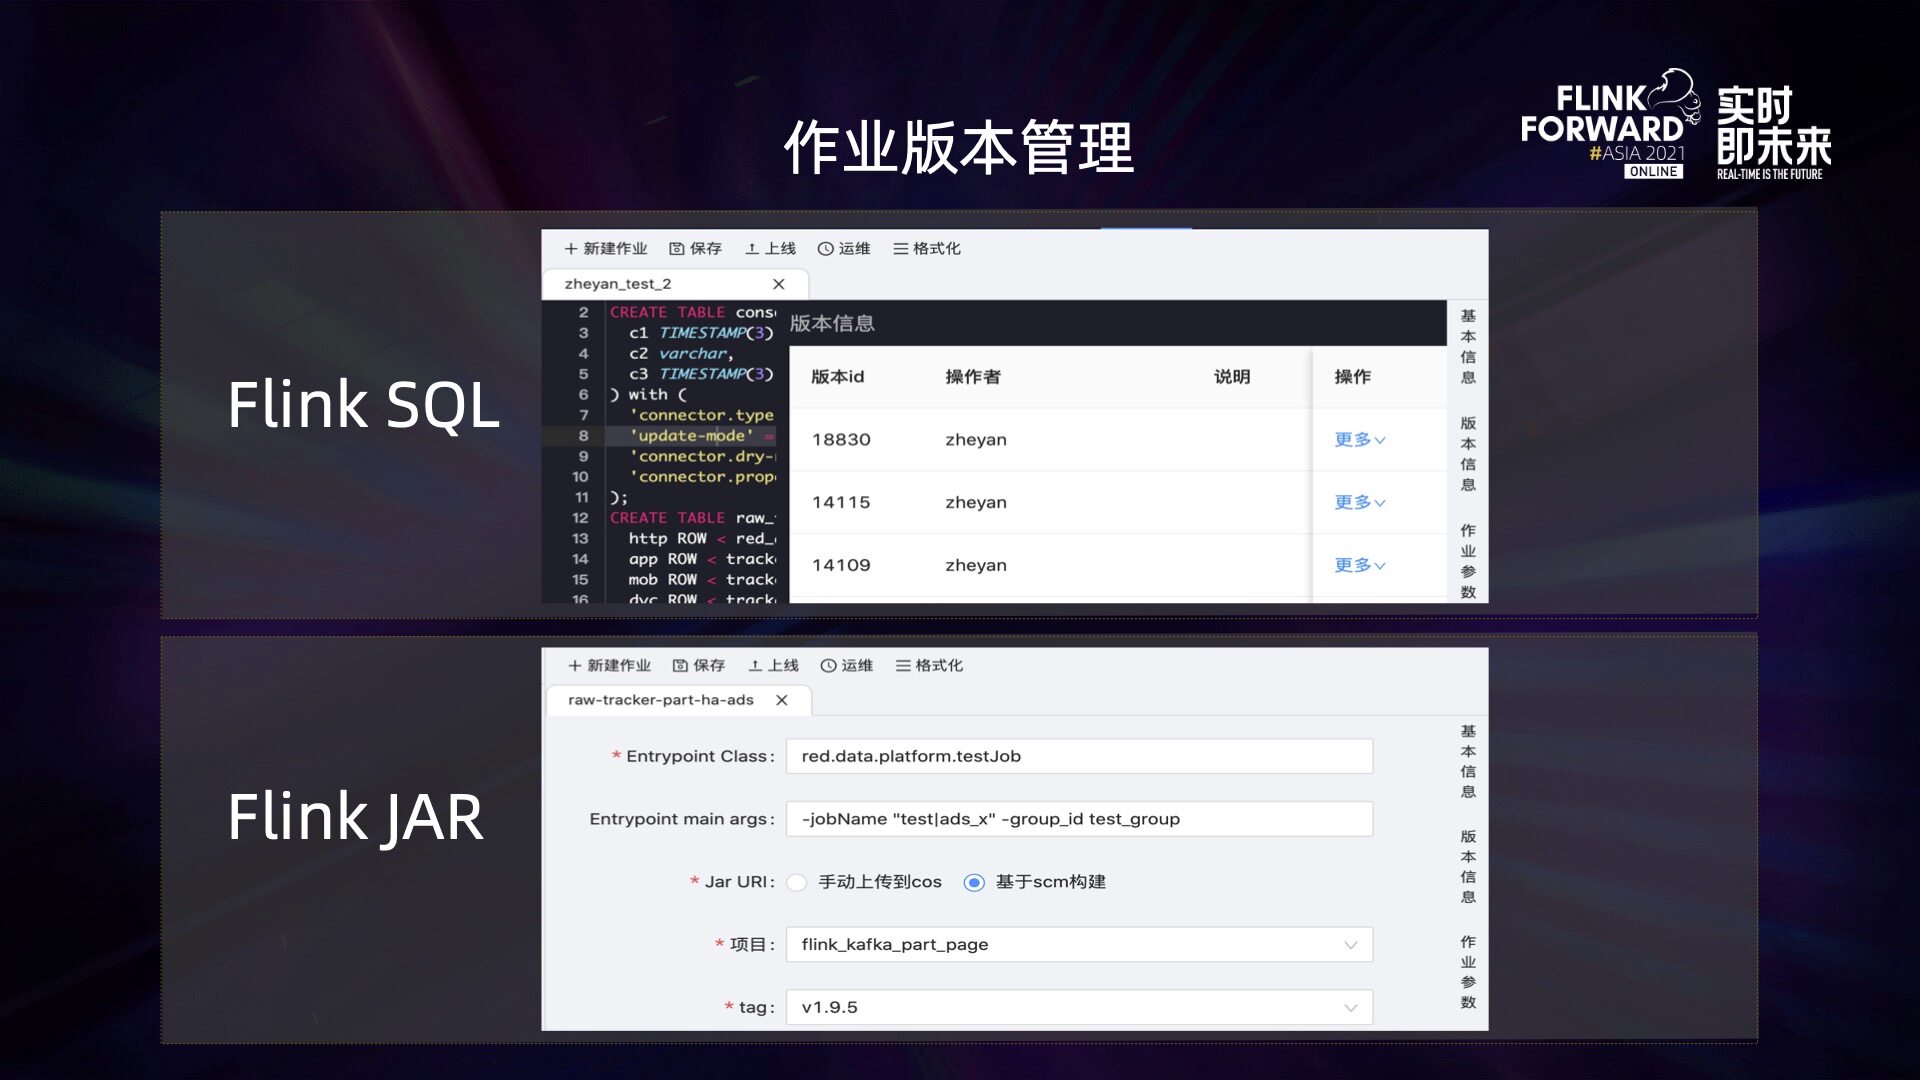Click the plus icon for 新建作业 in top panel
Screen dimensions: 1920x1080
tap(571, 249)
